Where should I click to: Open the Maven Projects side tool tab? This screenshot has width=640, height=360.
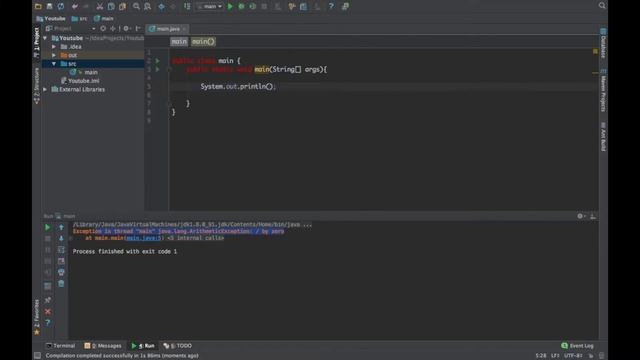point(603,91)
